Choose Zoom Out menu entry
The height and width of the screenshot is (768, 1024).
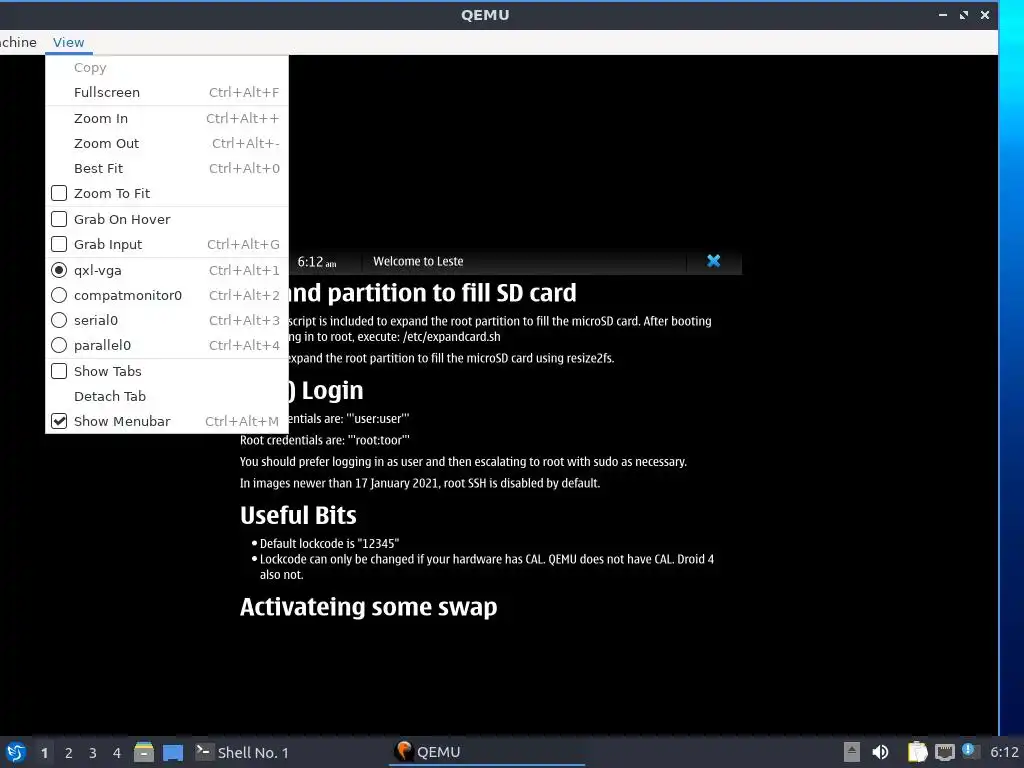pos(167,143)
